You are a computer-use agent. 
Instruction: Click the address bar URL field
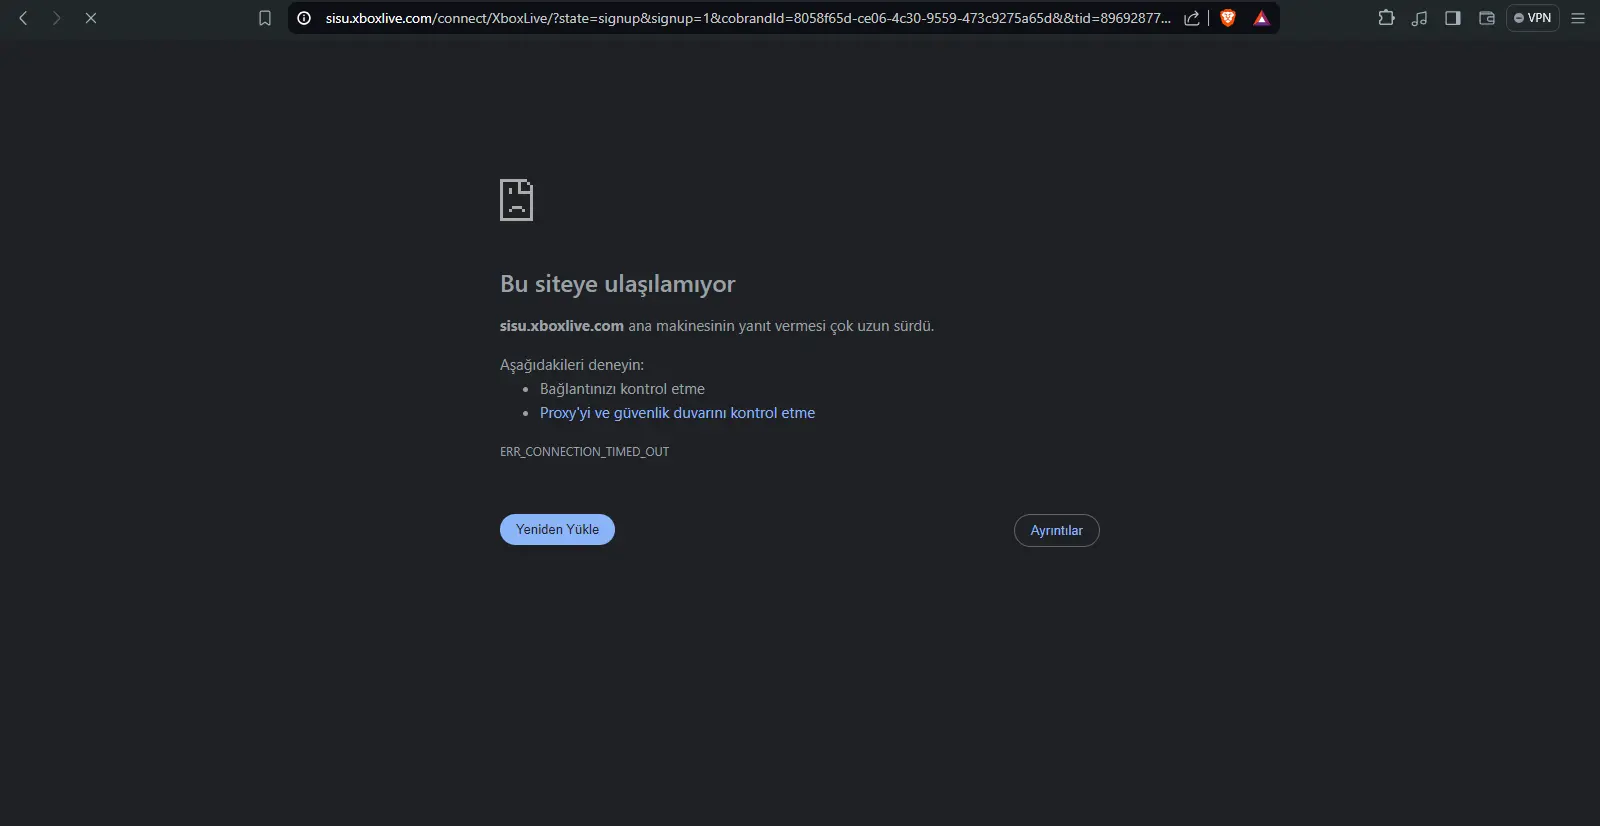click(x=747, y=18)
